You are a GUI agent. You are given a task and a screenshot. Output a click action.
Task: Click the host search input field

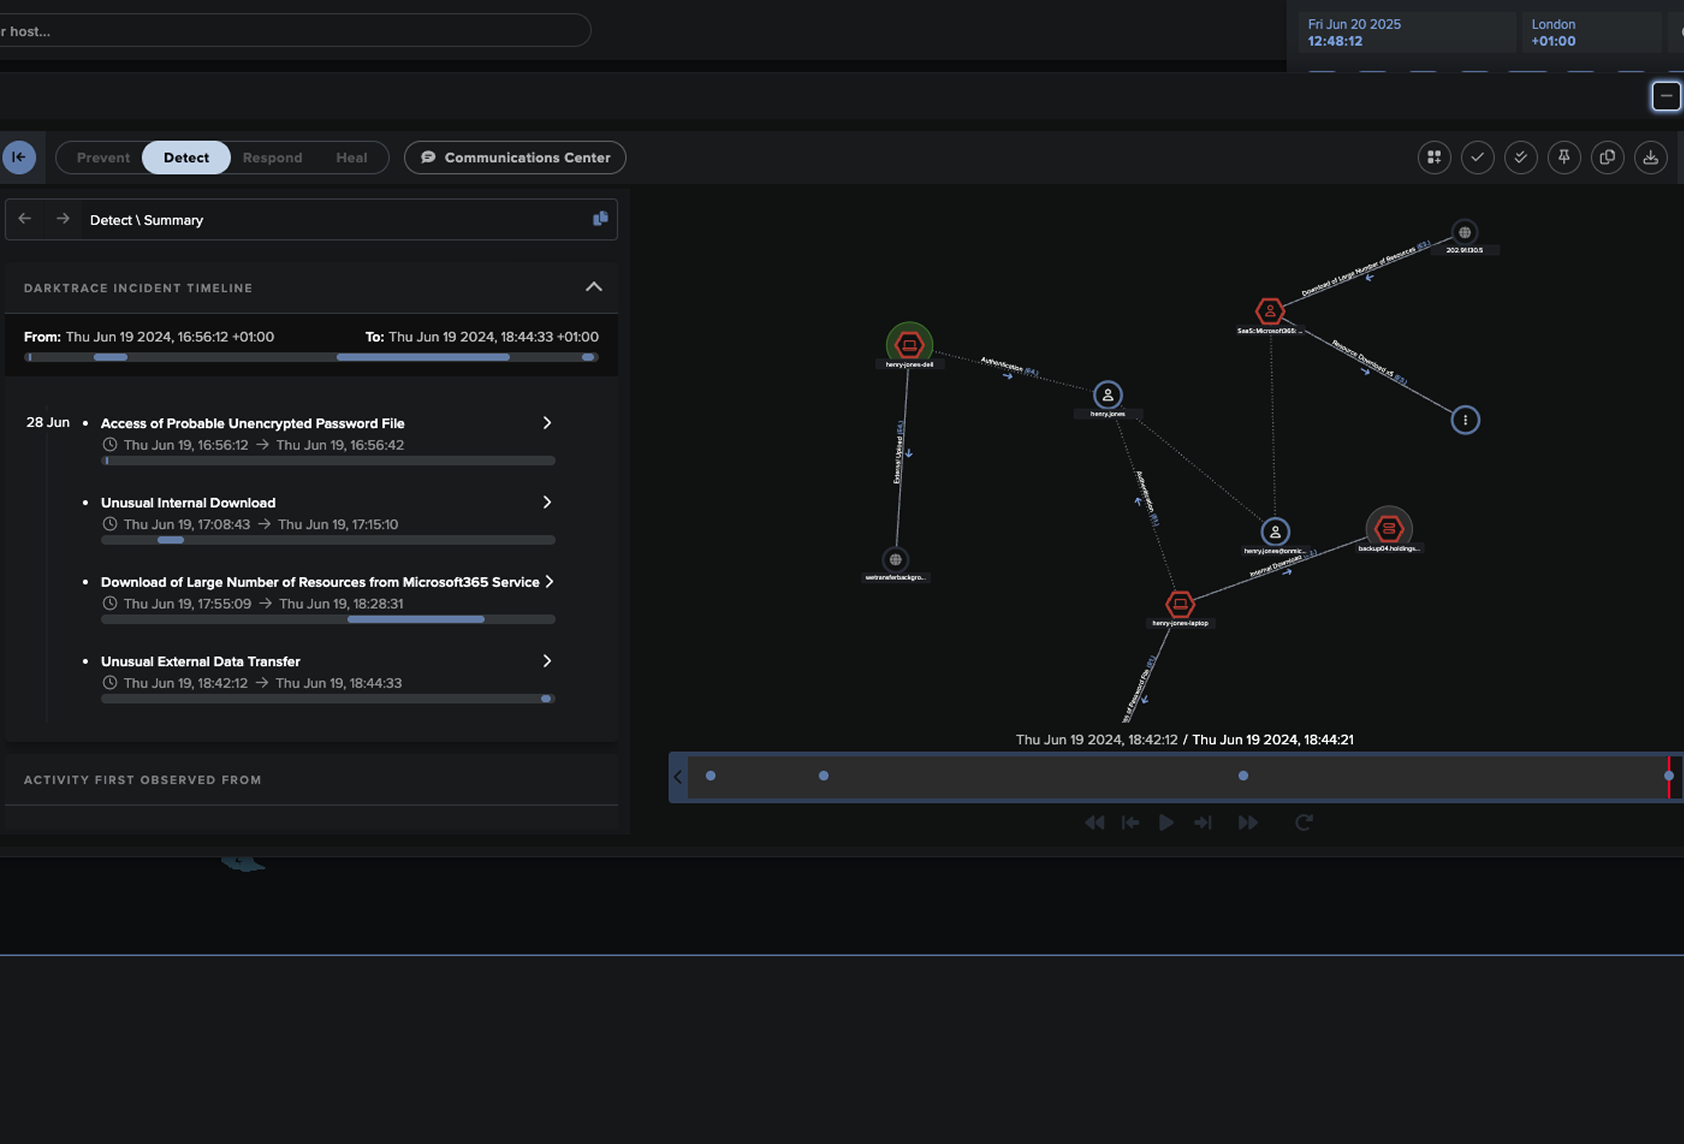[x=290, y=31]
